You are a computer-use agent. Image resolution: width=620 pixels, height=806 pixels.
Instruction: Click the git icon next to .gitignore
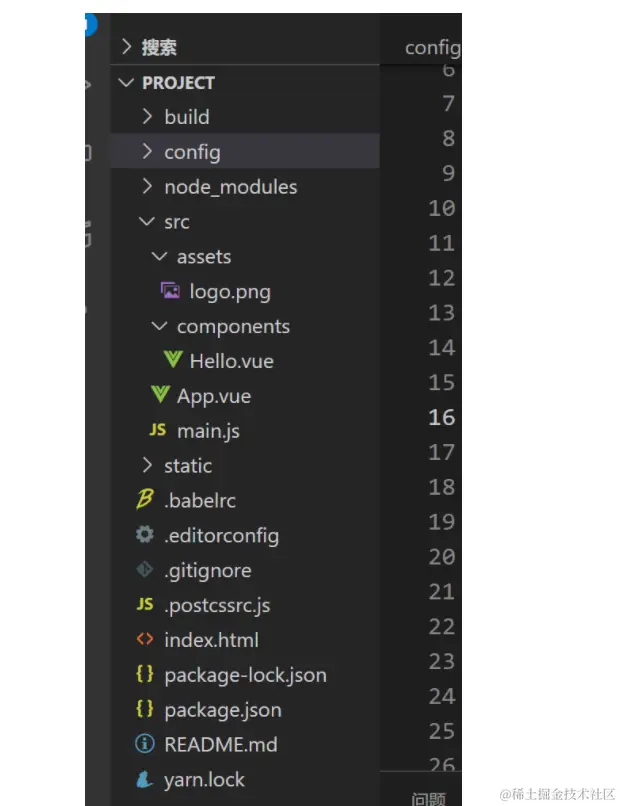pyautogui.click(x=145, y=570)
